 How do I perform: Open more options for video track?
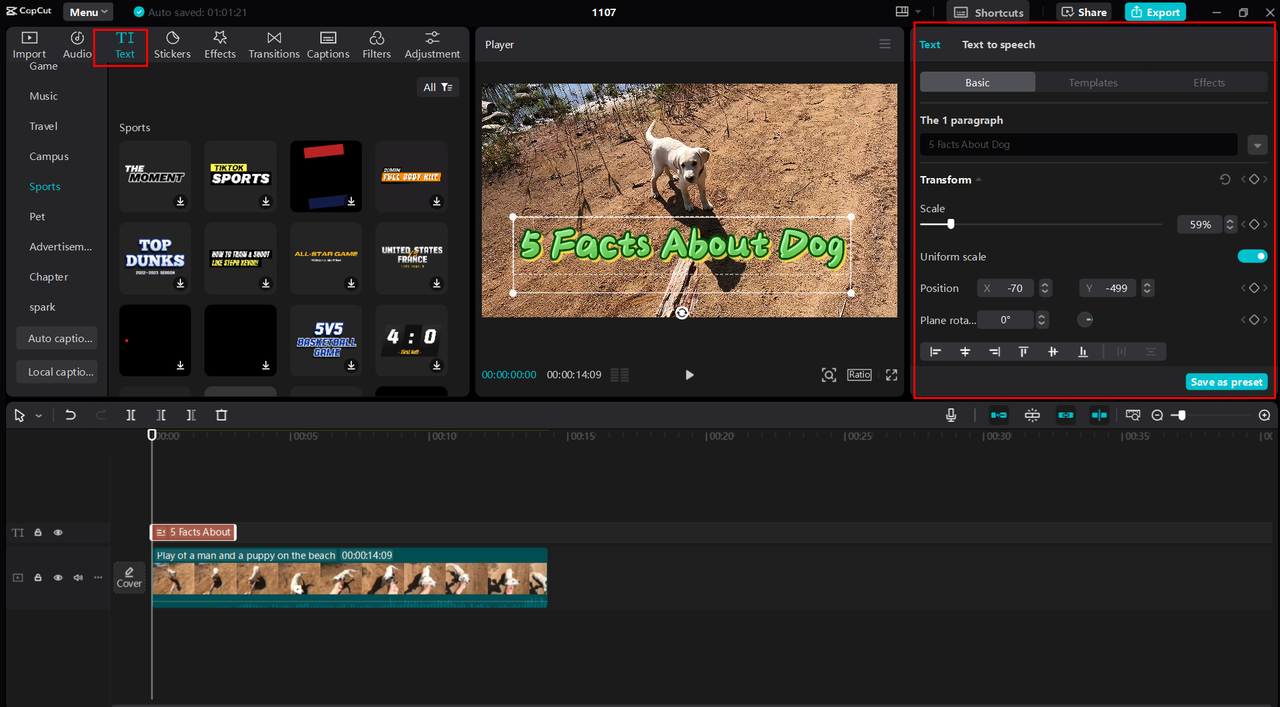pos(97,578)
